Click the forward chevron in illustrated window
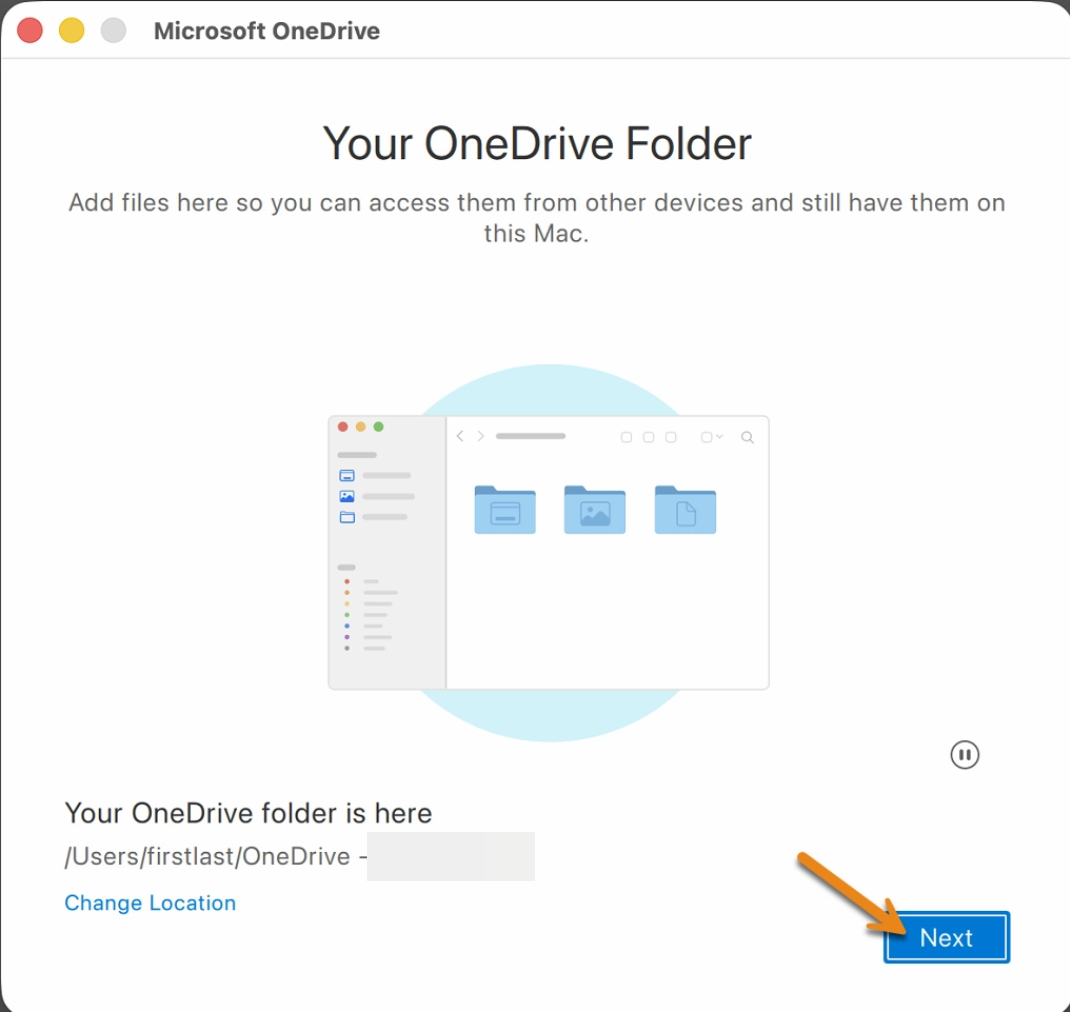Viewport: 1070px width, 1013px height. (480, 436)
